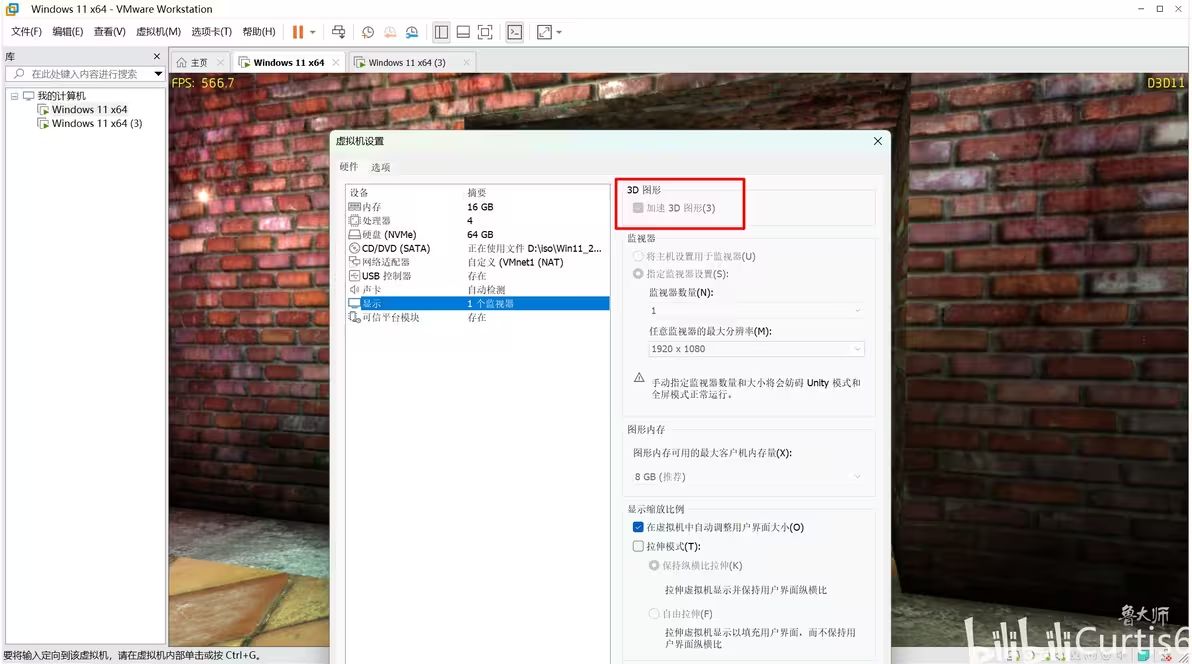Screen dimensions: 1192x664
Task: Choose 指定监视器设置 radio option
Action: tap(638, 274)
